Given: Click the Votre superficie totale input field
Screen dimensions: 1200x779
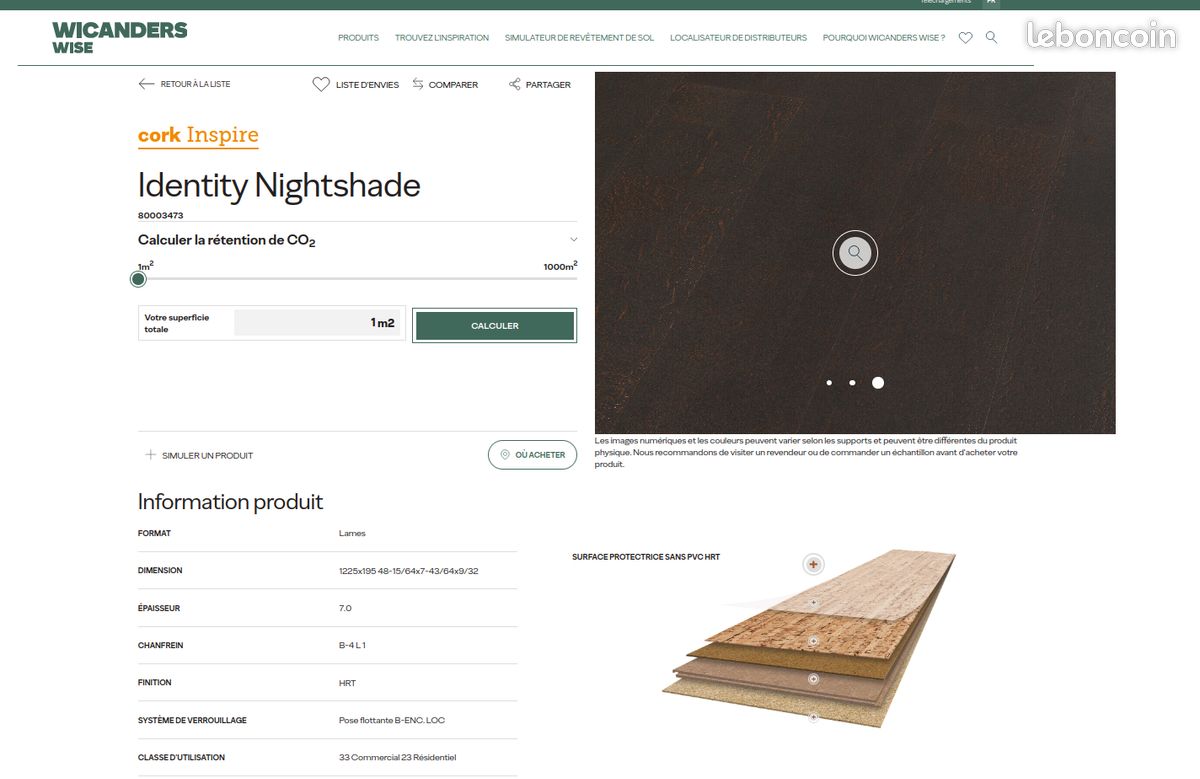Looking at the screenshot, I should coord(319,323).
